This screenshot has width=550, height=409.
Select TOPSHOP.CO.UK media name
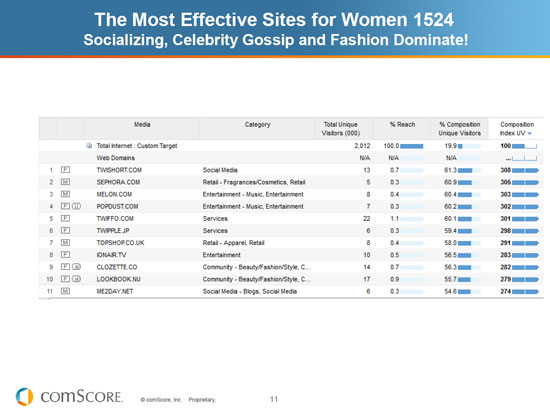[120, 243]
